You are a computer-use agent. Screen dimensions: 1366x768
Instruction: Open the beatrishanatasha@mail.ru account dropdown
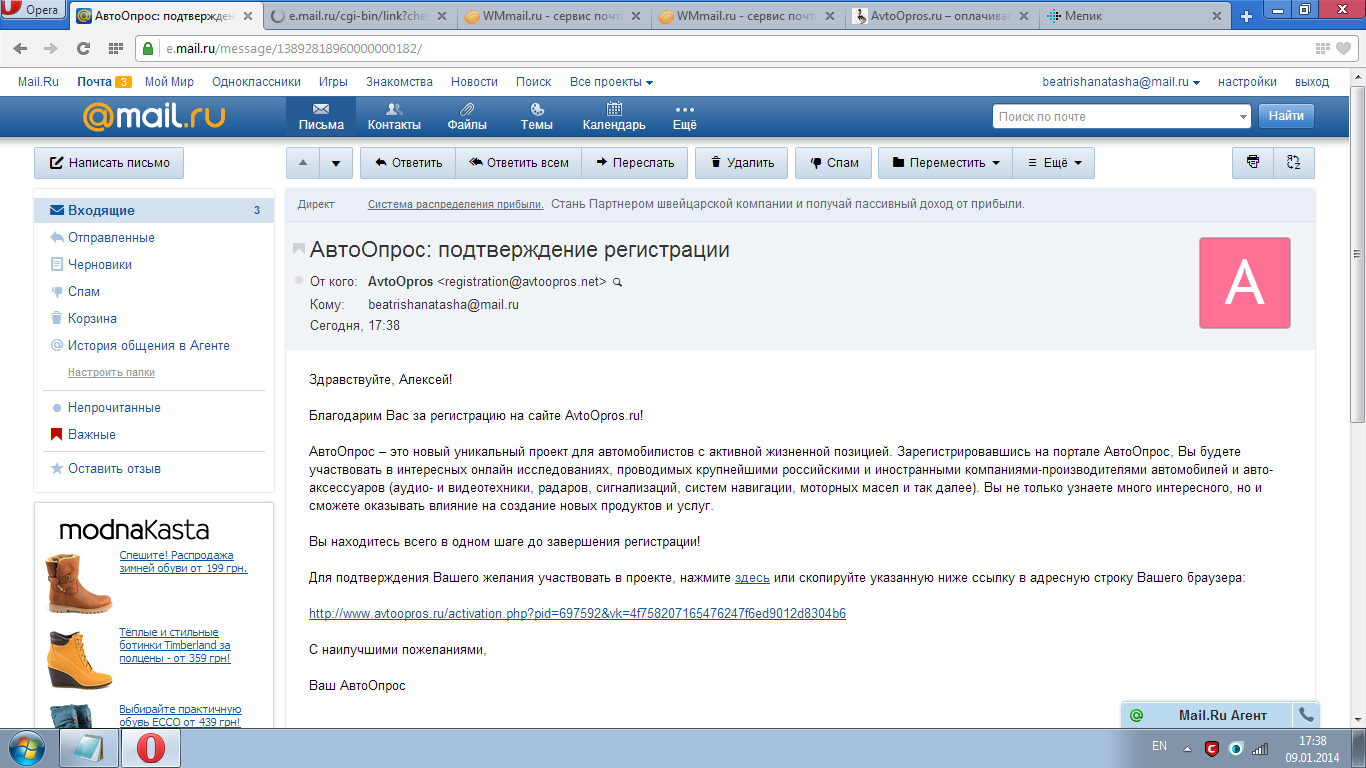[1121, 82]
